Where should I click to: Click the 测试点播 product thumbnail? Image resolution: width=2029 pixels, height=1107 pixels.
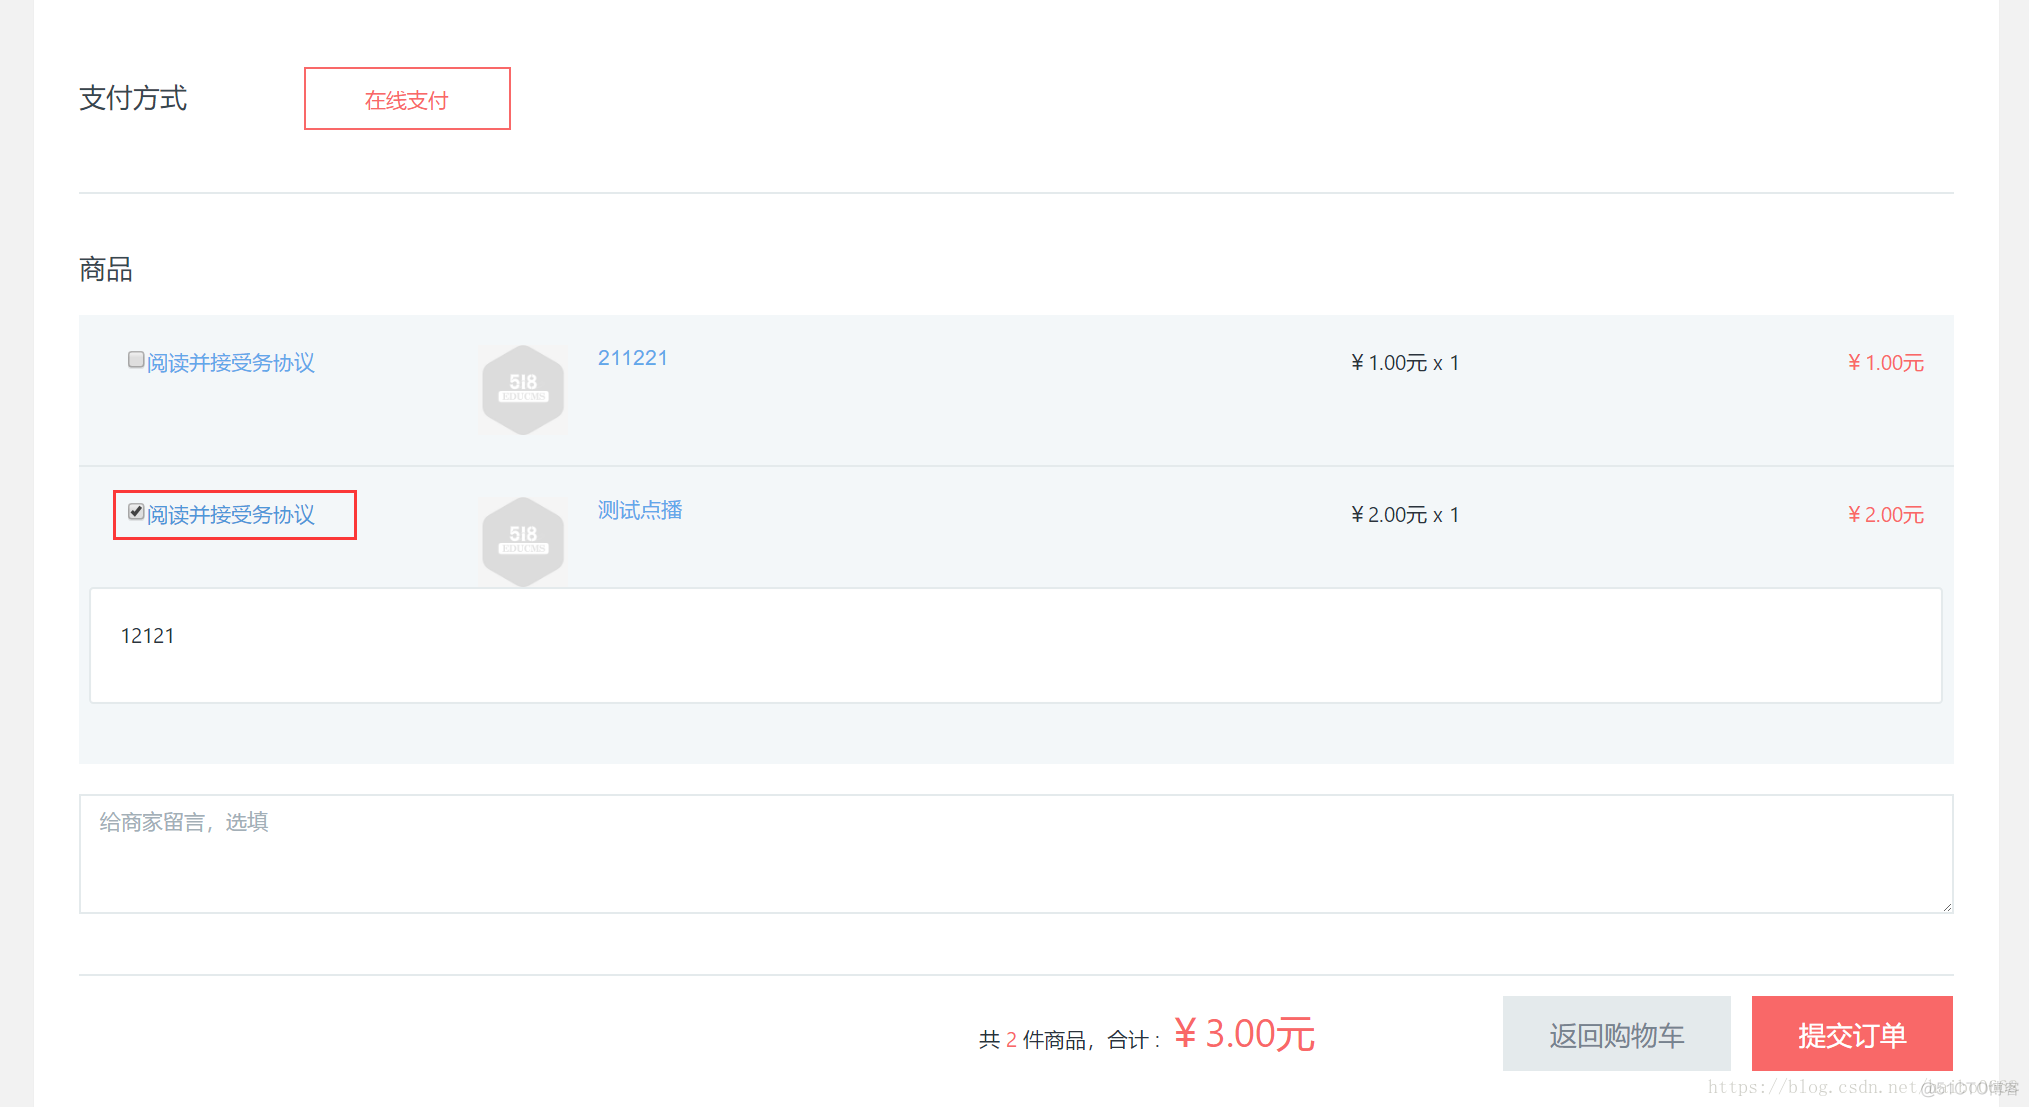tap(523, 542)
